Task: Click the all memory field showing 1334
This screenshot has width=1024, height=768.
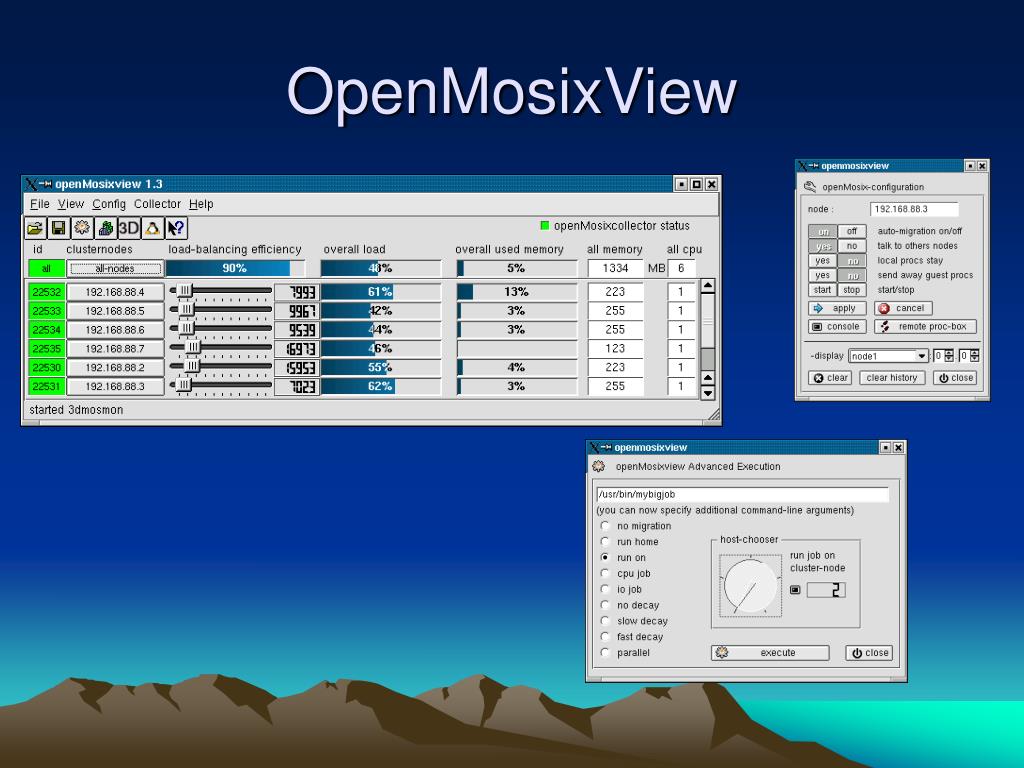Action: coord(615,268)
